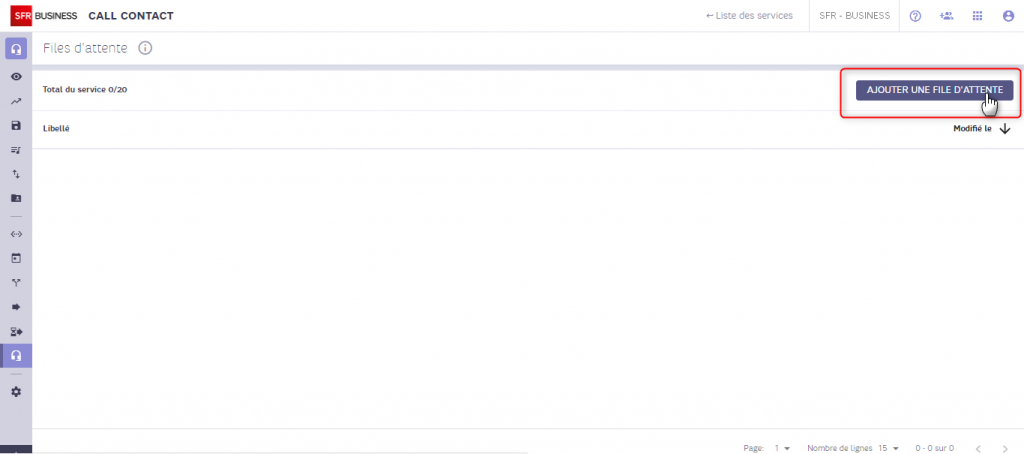This screenshot has width=1024, height=454.
Task: Open the hourglass with arrow icon
Action: (x=16, y=331)
